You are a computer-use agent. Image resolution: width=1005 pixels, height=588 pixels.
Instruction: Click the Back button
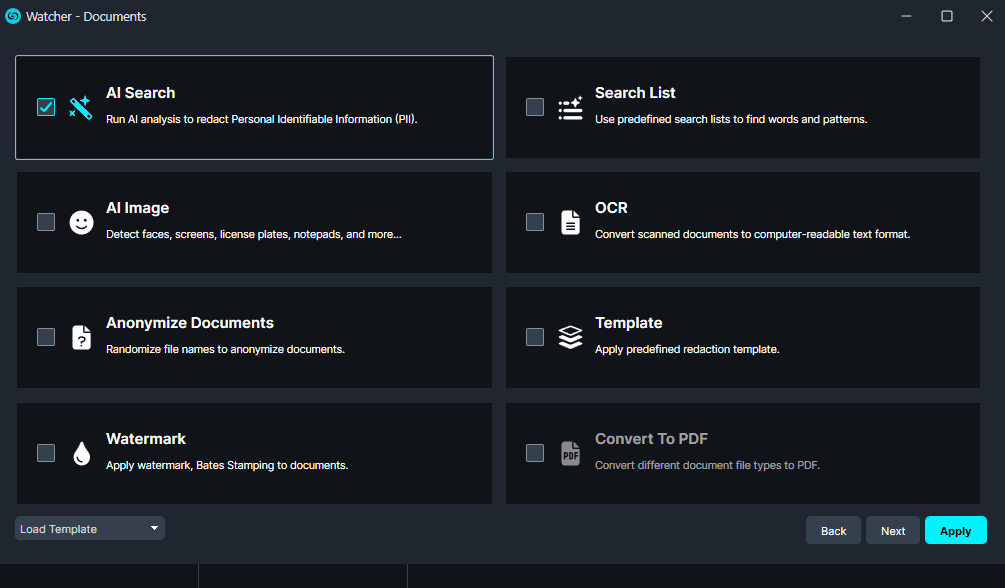(833, 531)
